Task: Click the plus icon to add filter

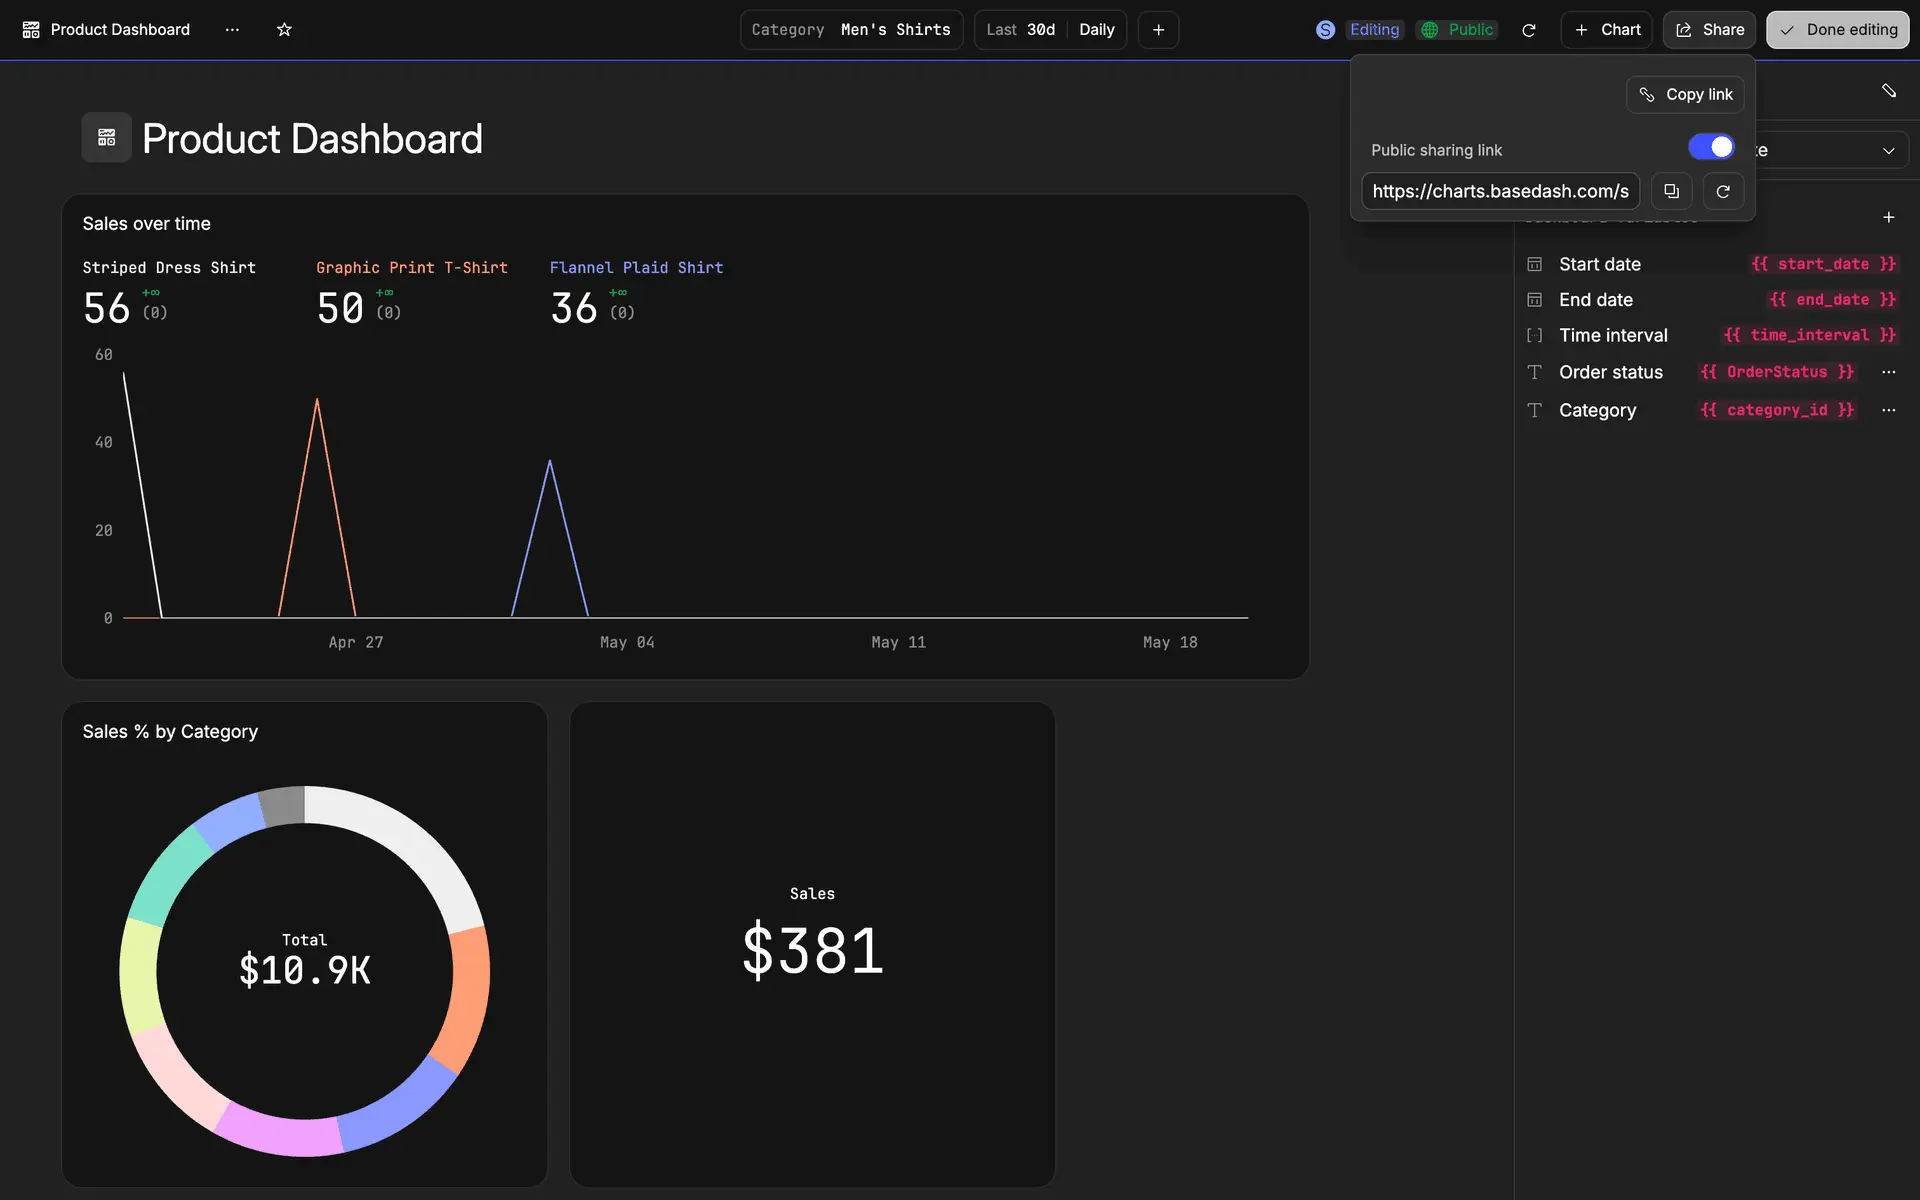Action: coord(1158,30)
